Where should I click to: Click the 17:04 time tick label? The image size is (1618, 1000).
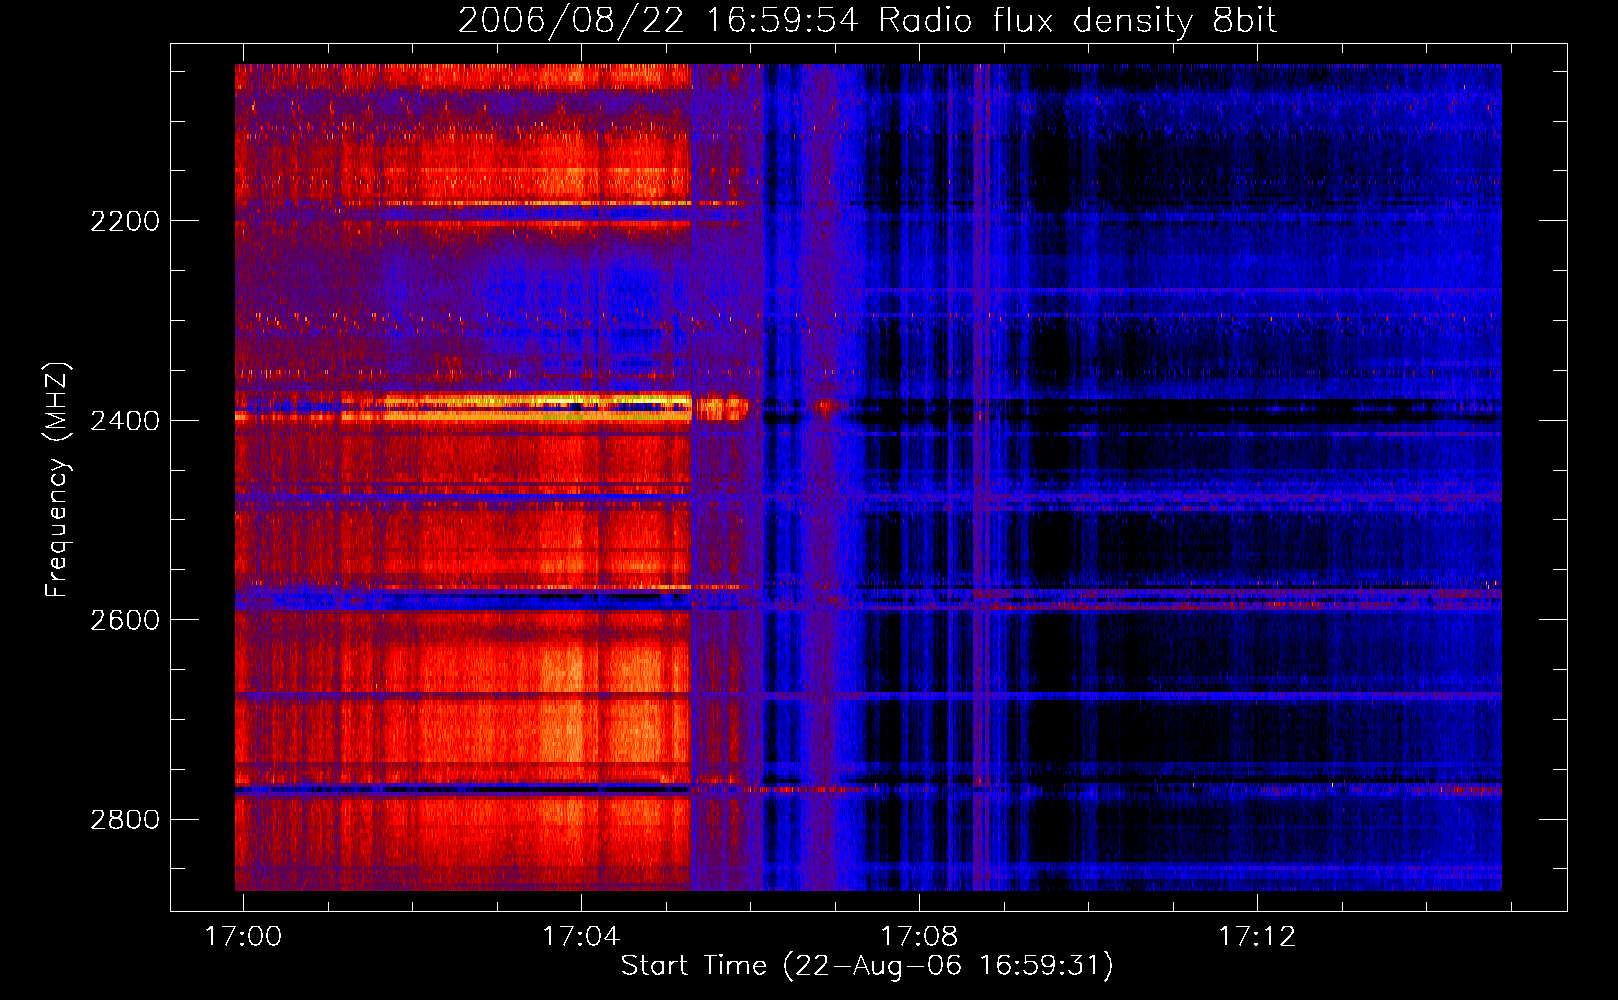click(x=581, y=936)
